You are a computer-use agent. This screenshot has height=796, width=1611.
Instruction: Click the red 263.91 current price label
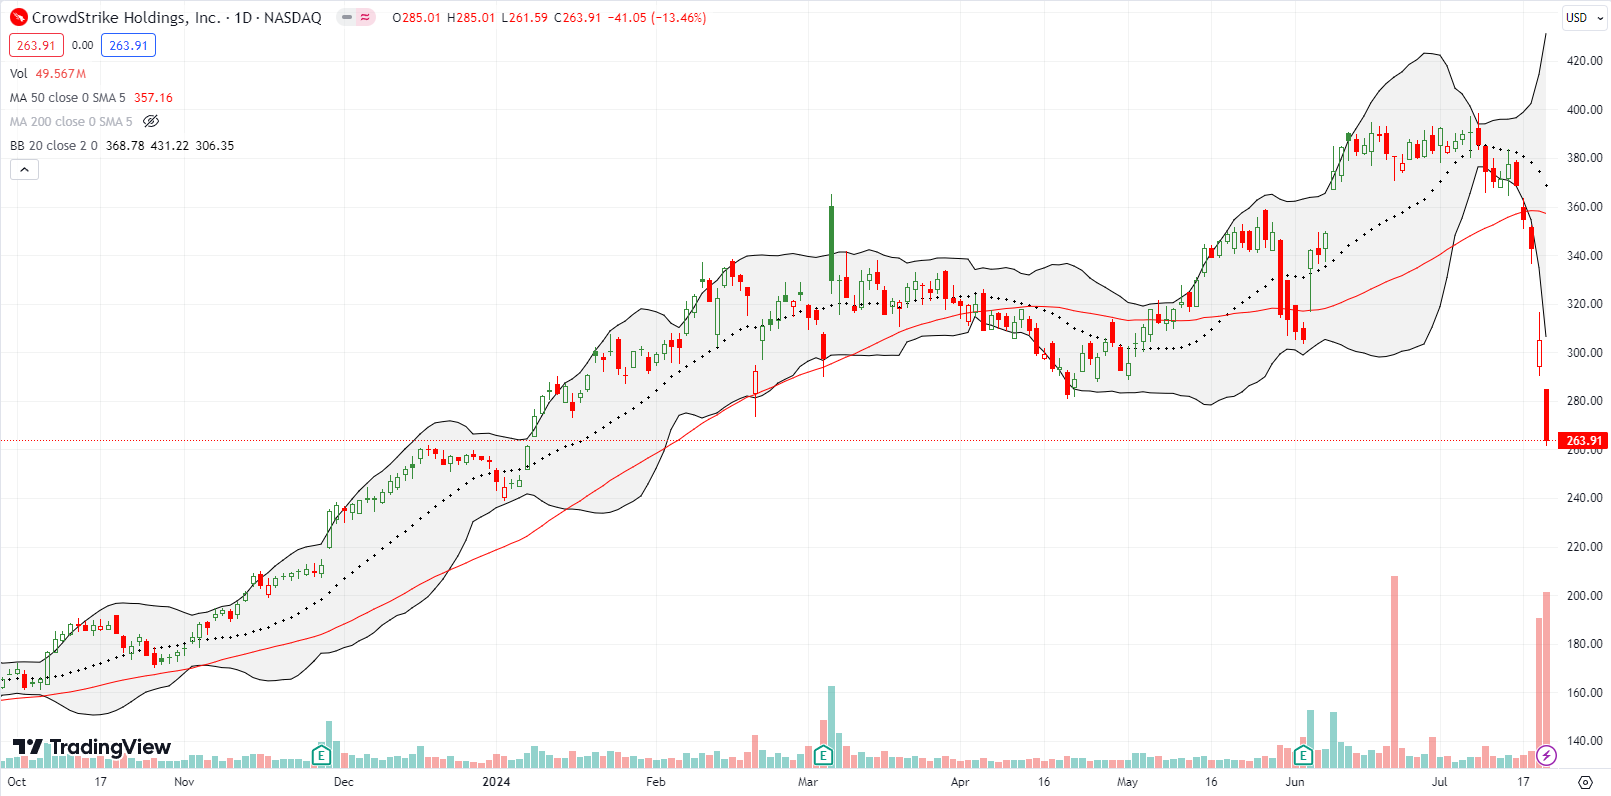pyautogui.click(x=1583, y=440)
